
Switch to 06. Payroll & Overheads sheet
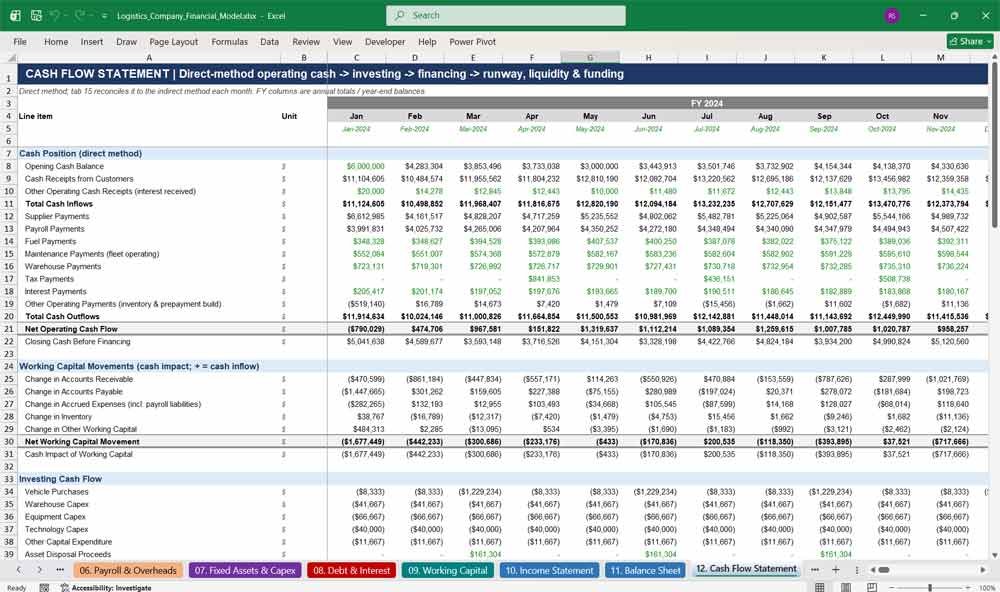click(x=128, y=570)
